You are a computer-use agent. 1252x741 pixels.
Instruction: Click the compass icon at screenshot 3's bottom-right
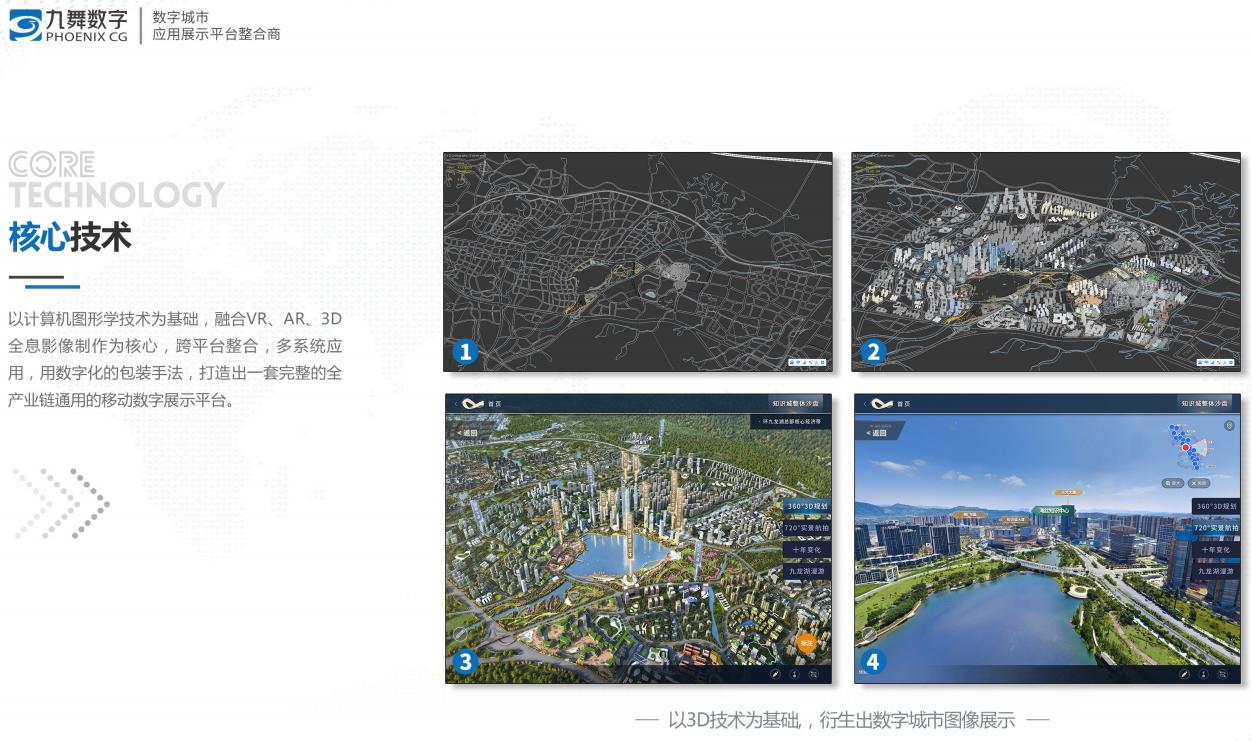point(812,674)
